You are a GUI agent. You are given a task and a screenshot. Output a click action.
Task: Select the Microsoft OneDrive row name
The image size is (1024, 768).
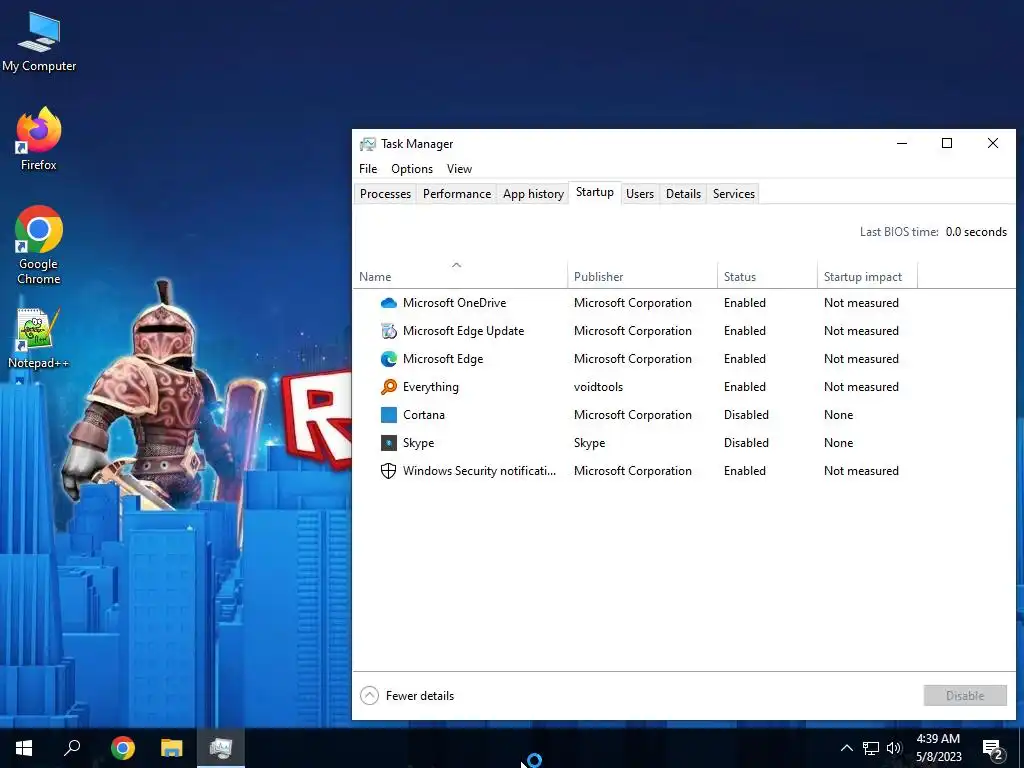455,303
